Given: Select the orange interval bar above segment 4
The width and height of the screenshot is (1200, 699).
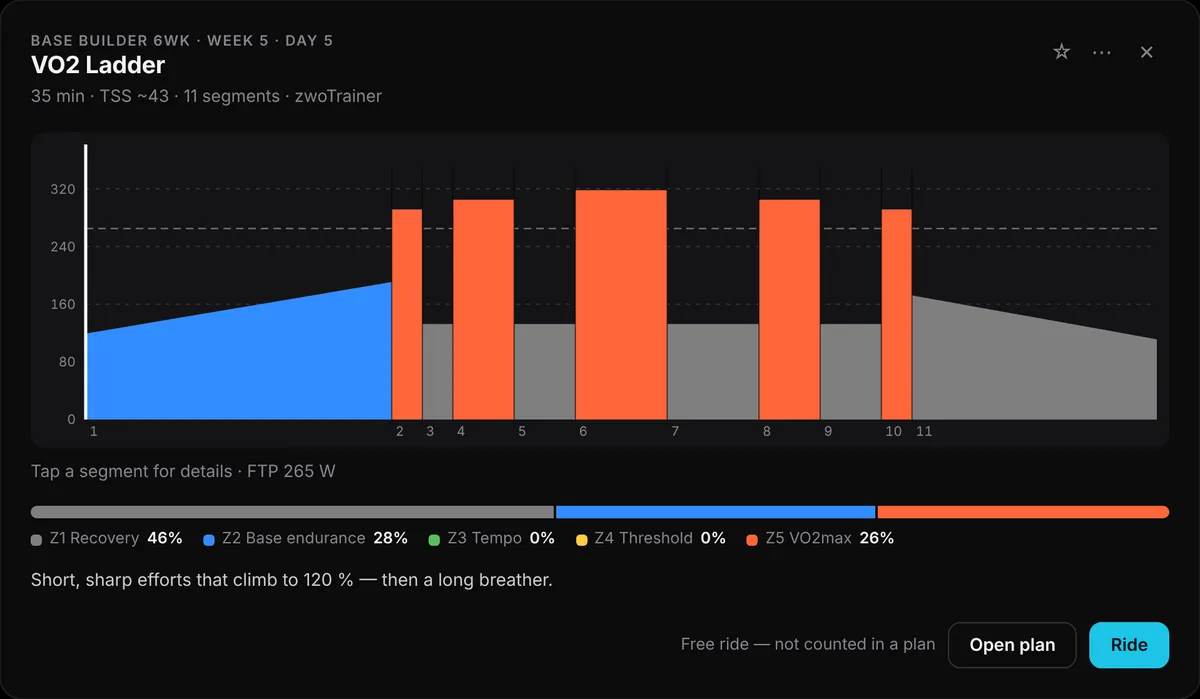Looking at the screenshot, I should point(483,309).
